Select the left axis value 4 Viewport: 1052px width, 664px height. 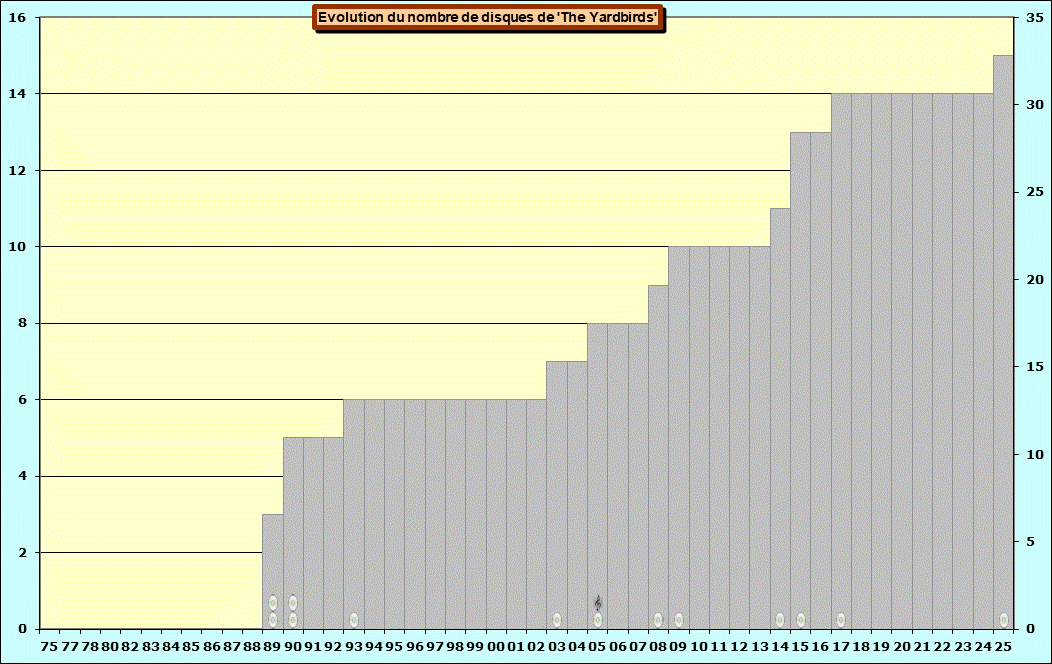[x=23, y=476]
